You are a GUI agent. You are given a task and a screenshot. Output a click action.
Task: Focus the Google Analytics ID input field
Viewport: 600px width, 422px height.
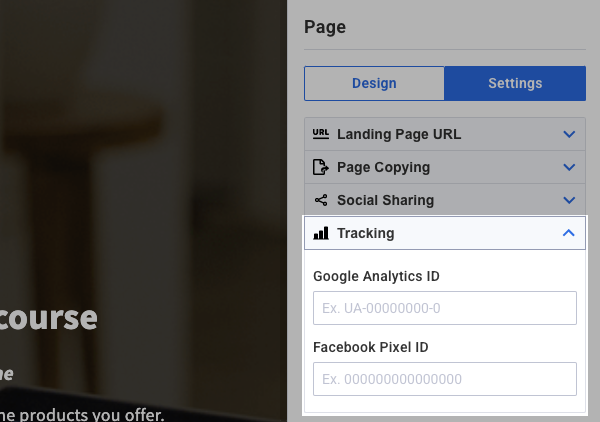[445, 308]
